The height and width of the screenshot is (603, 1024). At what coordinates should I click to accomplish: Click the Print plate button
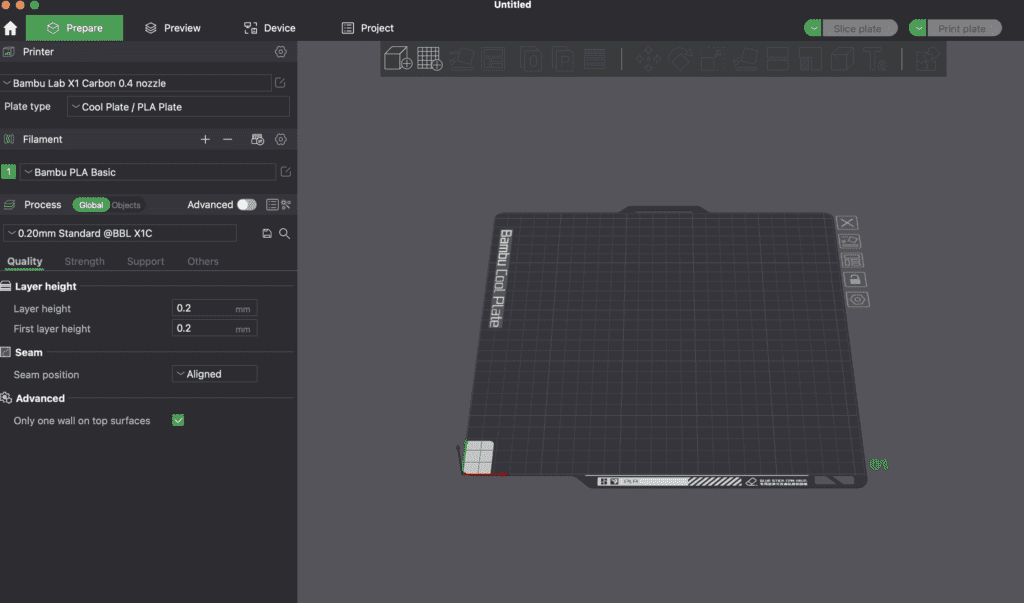coord(963,28)
